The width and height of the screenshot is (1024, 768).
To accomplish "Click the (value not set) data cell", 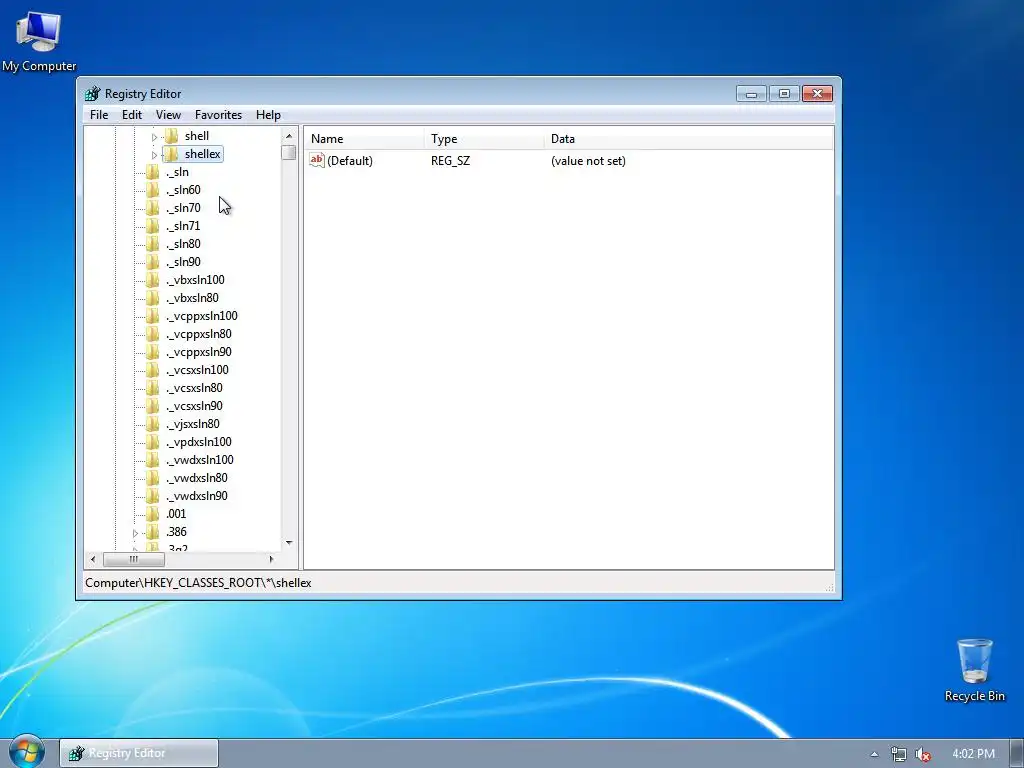I will [588, 161].
